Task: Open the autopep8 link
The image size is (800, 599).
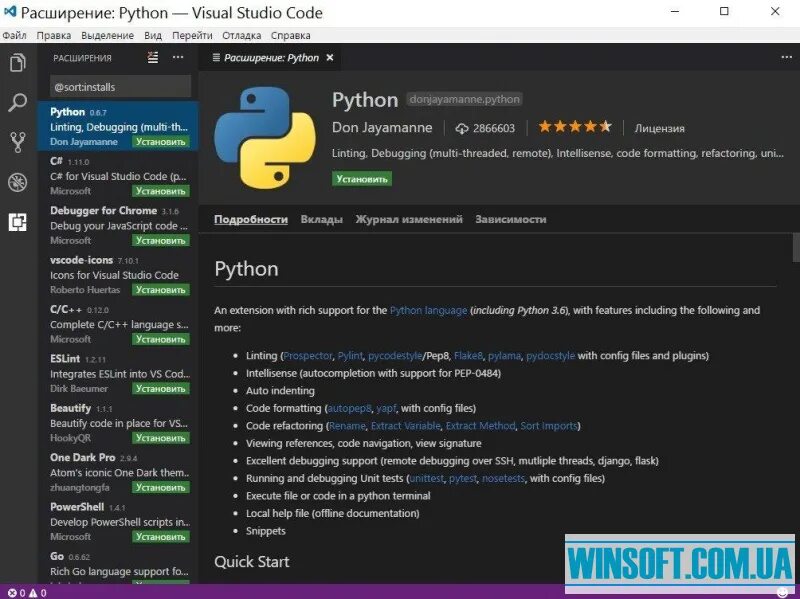Action: (349, 408)
